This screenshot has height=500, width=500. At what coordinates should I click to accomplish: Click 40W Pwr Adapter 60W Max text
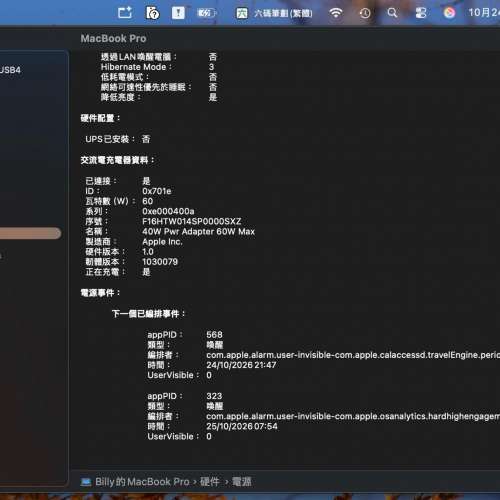point(198,231)
